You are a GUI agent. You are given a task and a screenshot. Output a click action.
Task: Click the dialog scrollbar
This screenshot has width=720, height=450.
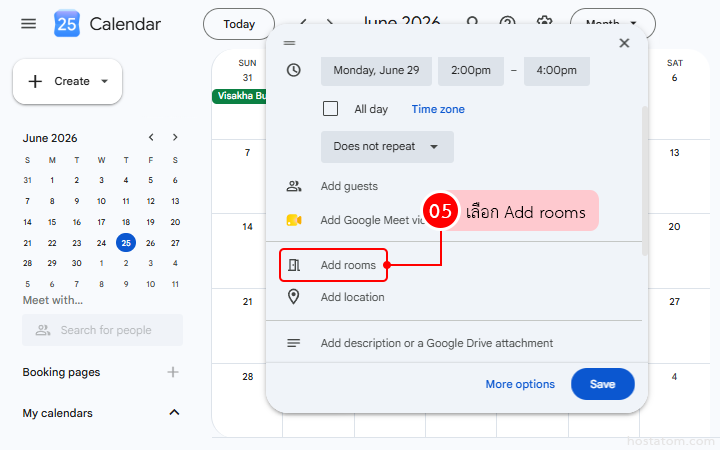(645, 181)
